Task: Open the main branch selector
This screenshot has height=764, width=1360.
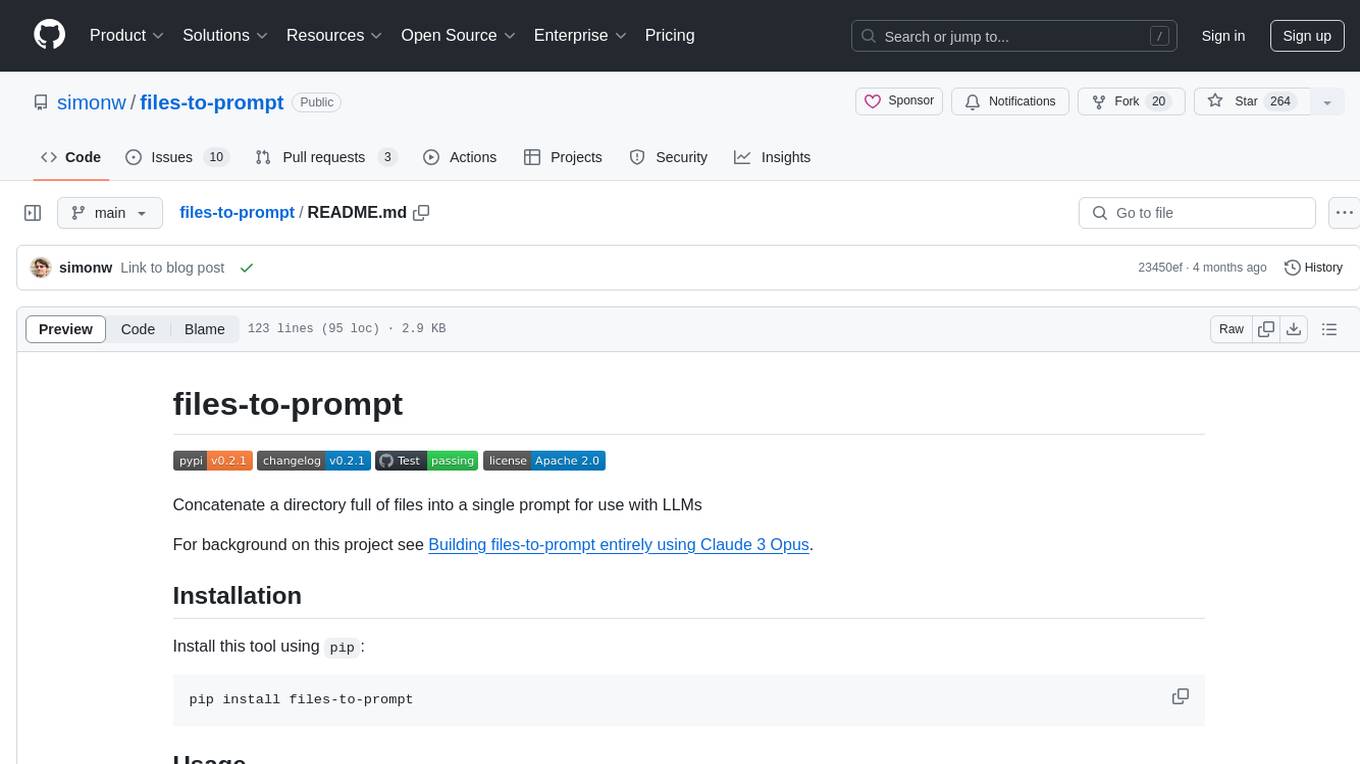Action: coord(110,213)
